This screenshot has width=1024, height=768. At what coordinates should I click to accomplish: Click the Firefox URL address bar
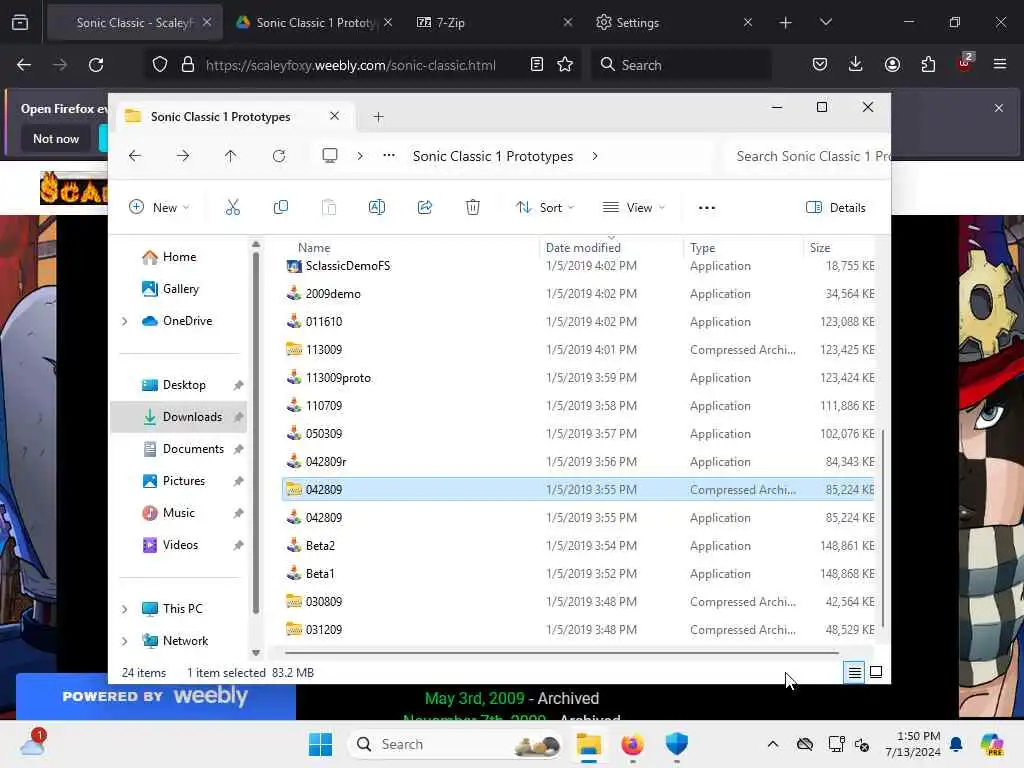click(350, 65)
